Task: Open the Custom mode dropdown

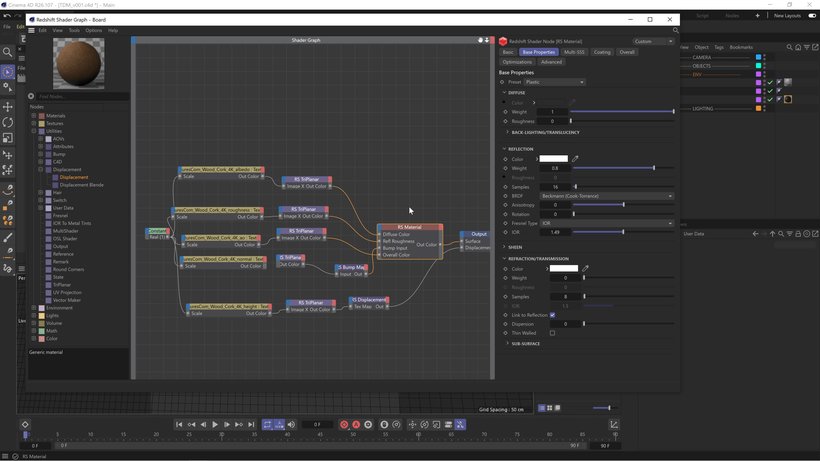Action: point(653,41)
